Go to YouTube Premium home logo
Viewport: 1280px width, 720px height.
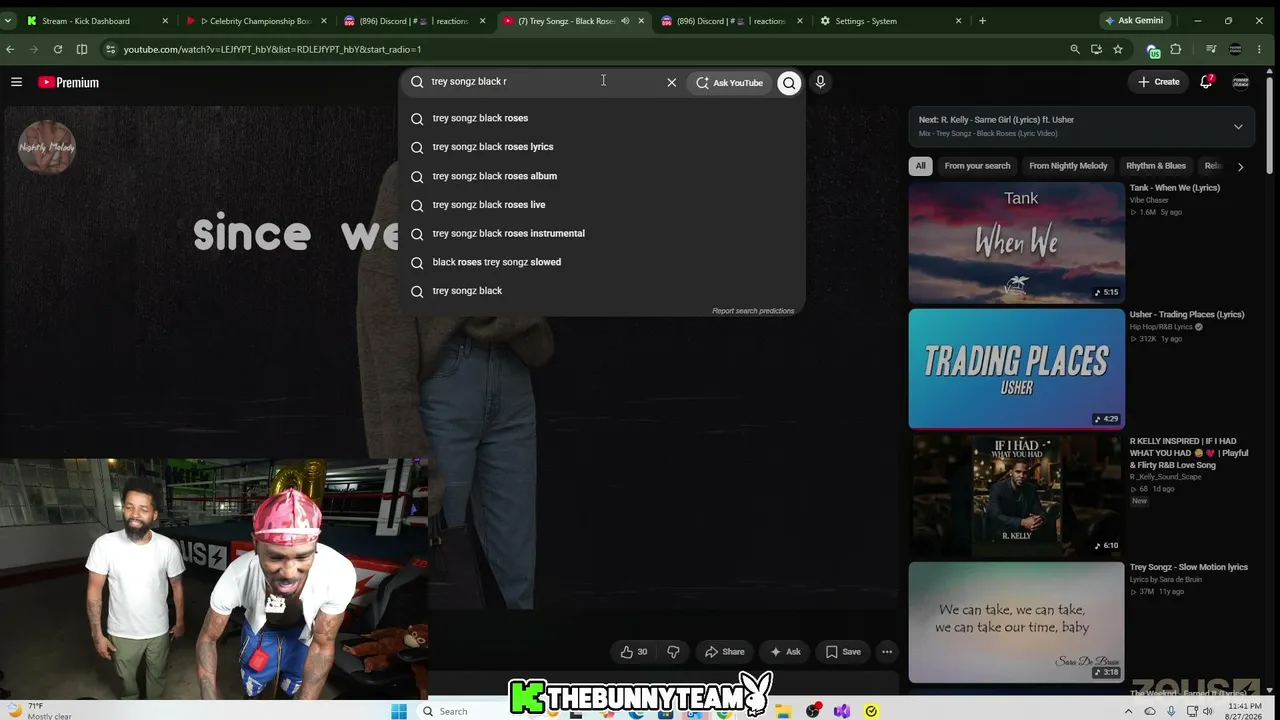pos(68,82)
